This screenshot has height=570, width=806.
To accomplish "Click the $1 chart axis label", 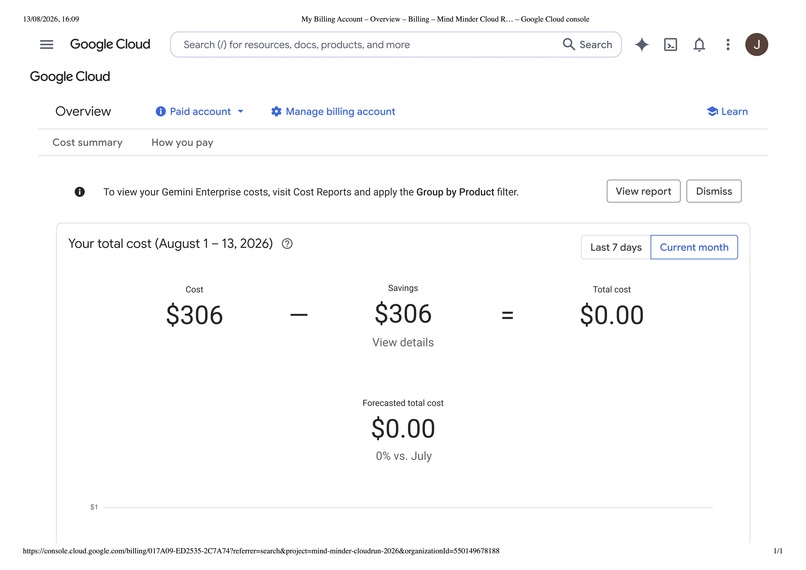I will pyautogui.click(x=94, y=507).
